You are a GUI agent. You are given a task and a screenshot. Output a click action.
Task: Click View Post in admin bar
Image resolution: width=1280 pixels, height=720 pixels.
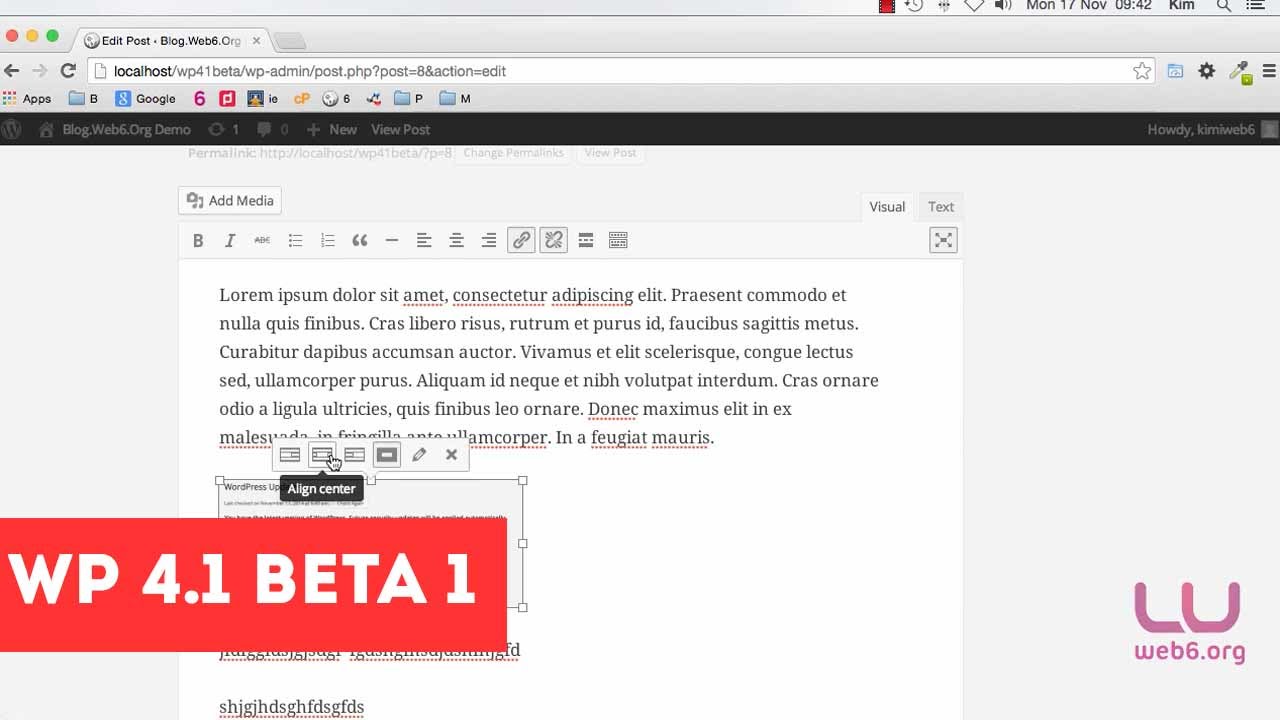pos(400,129)
